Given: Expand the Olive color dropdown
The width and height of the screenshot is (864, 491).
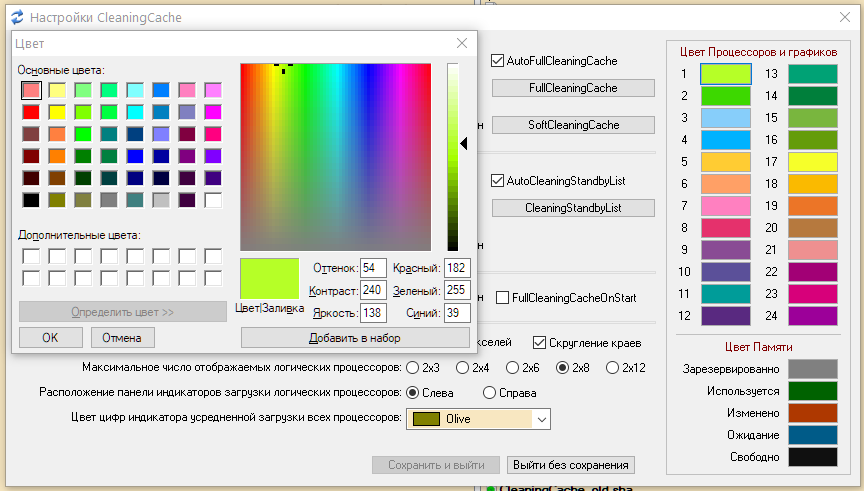Looking at the screenshot, I should click(541, 419).
